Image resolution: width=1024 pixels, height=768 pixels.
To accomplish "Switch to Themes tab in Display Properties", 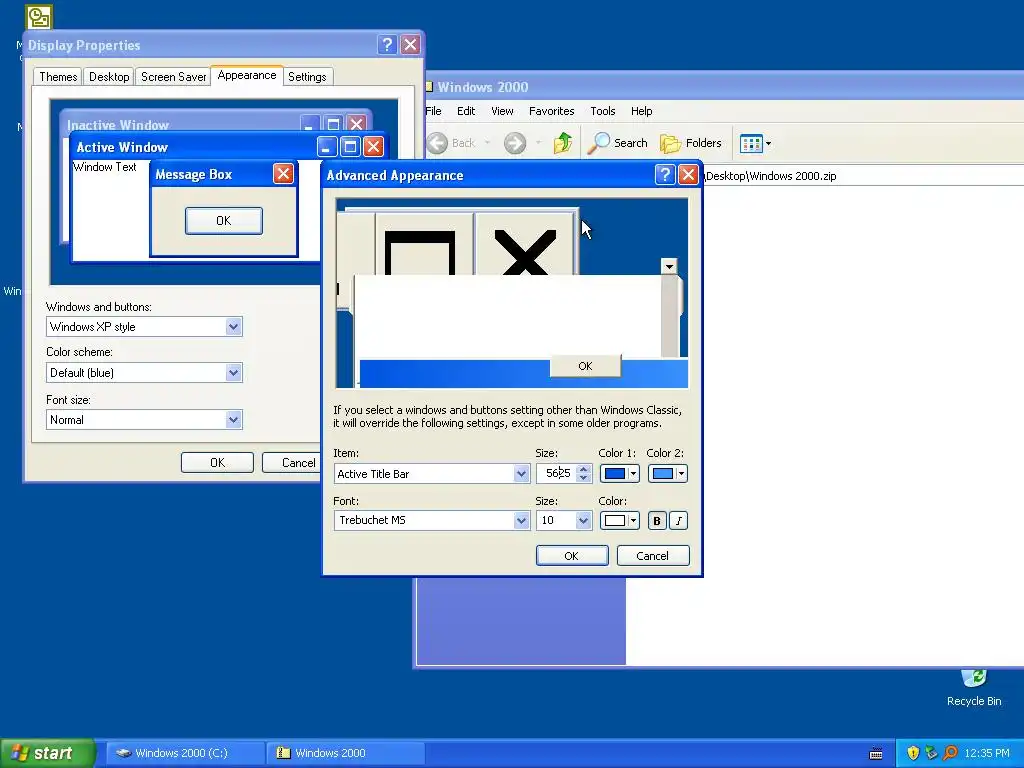I will 58,77.
